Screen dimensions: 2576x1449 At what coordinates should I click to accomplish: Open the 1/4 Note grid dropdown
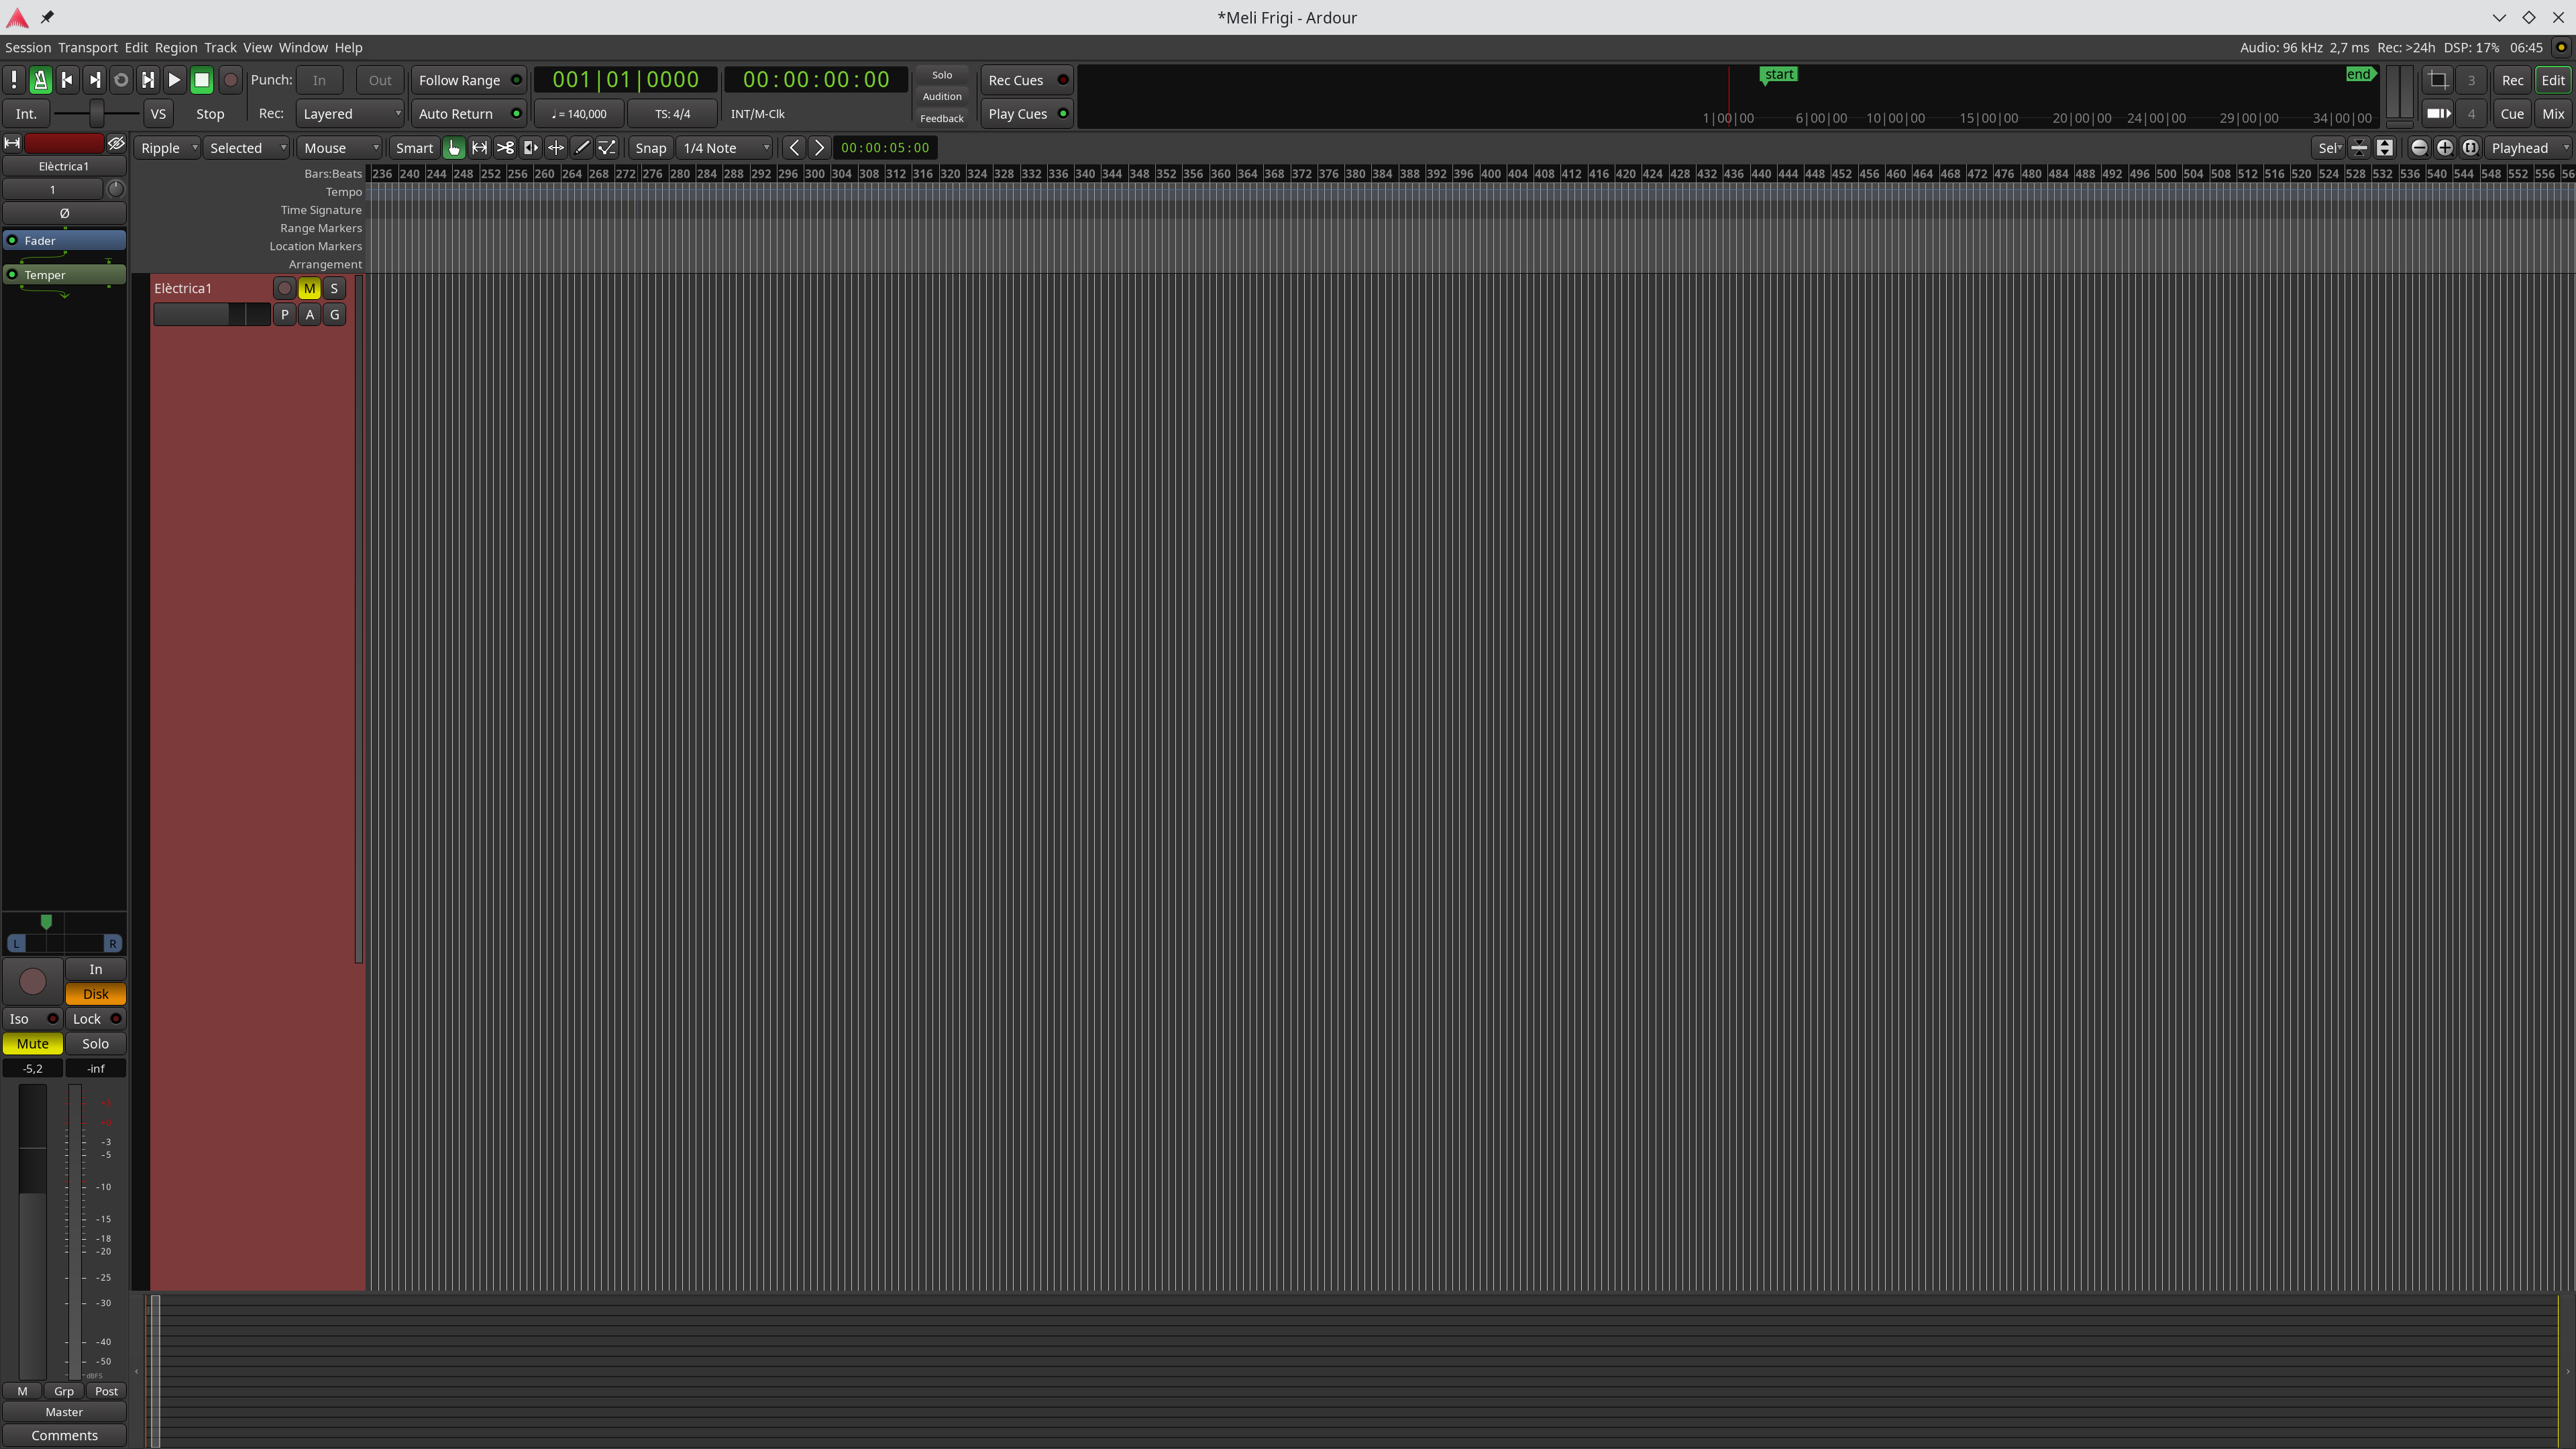(x=725, y=148)
